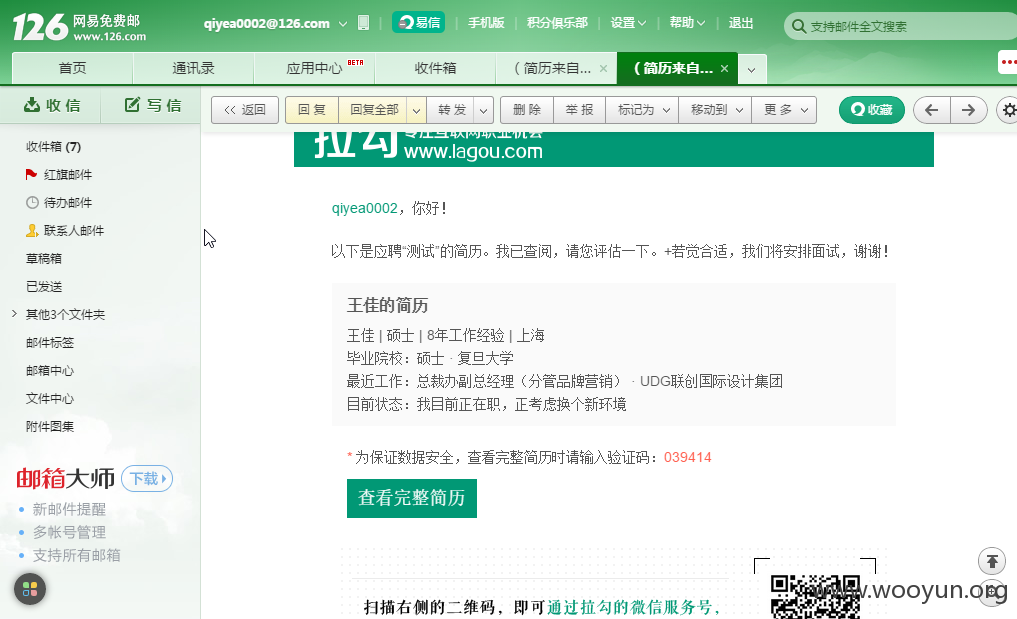Click the 126 NetEase mail logo
The height and width of the screenshot is (619, 1017).
[79, 27]
